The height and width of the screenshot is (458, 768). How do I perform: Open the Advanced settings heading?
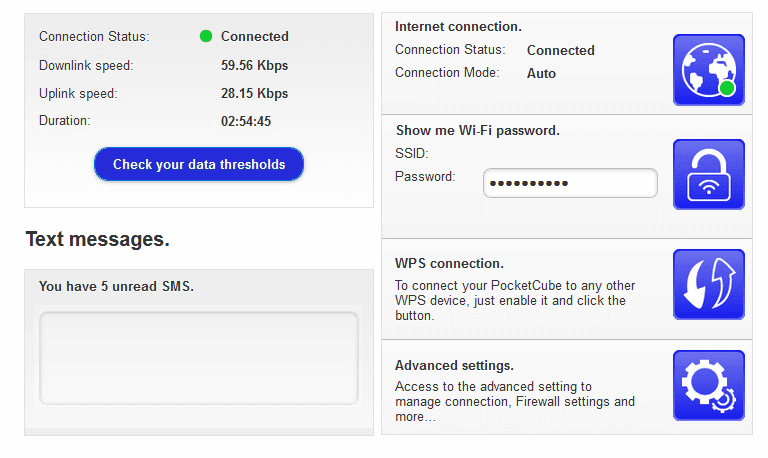click(454, 365)
